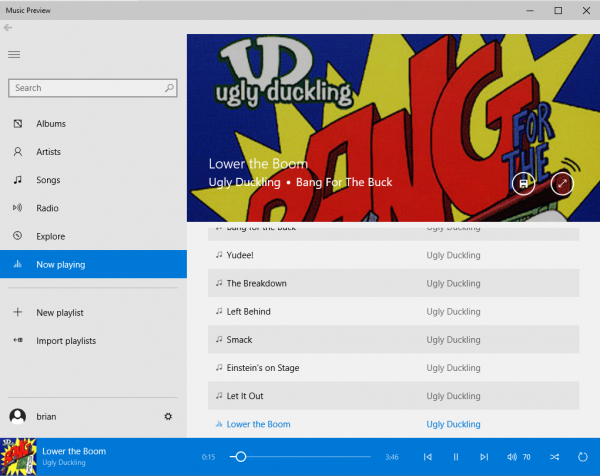
Task: Toggle the hamburger navigation menu
Action: (x=14, y=55)
